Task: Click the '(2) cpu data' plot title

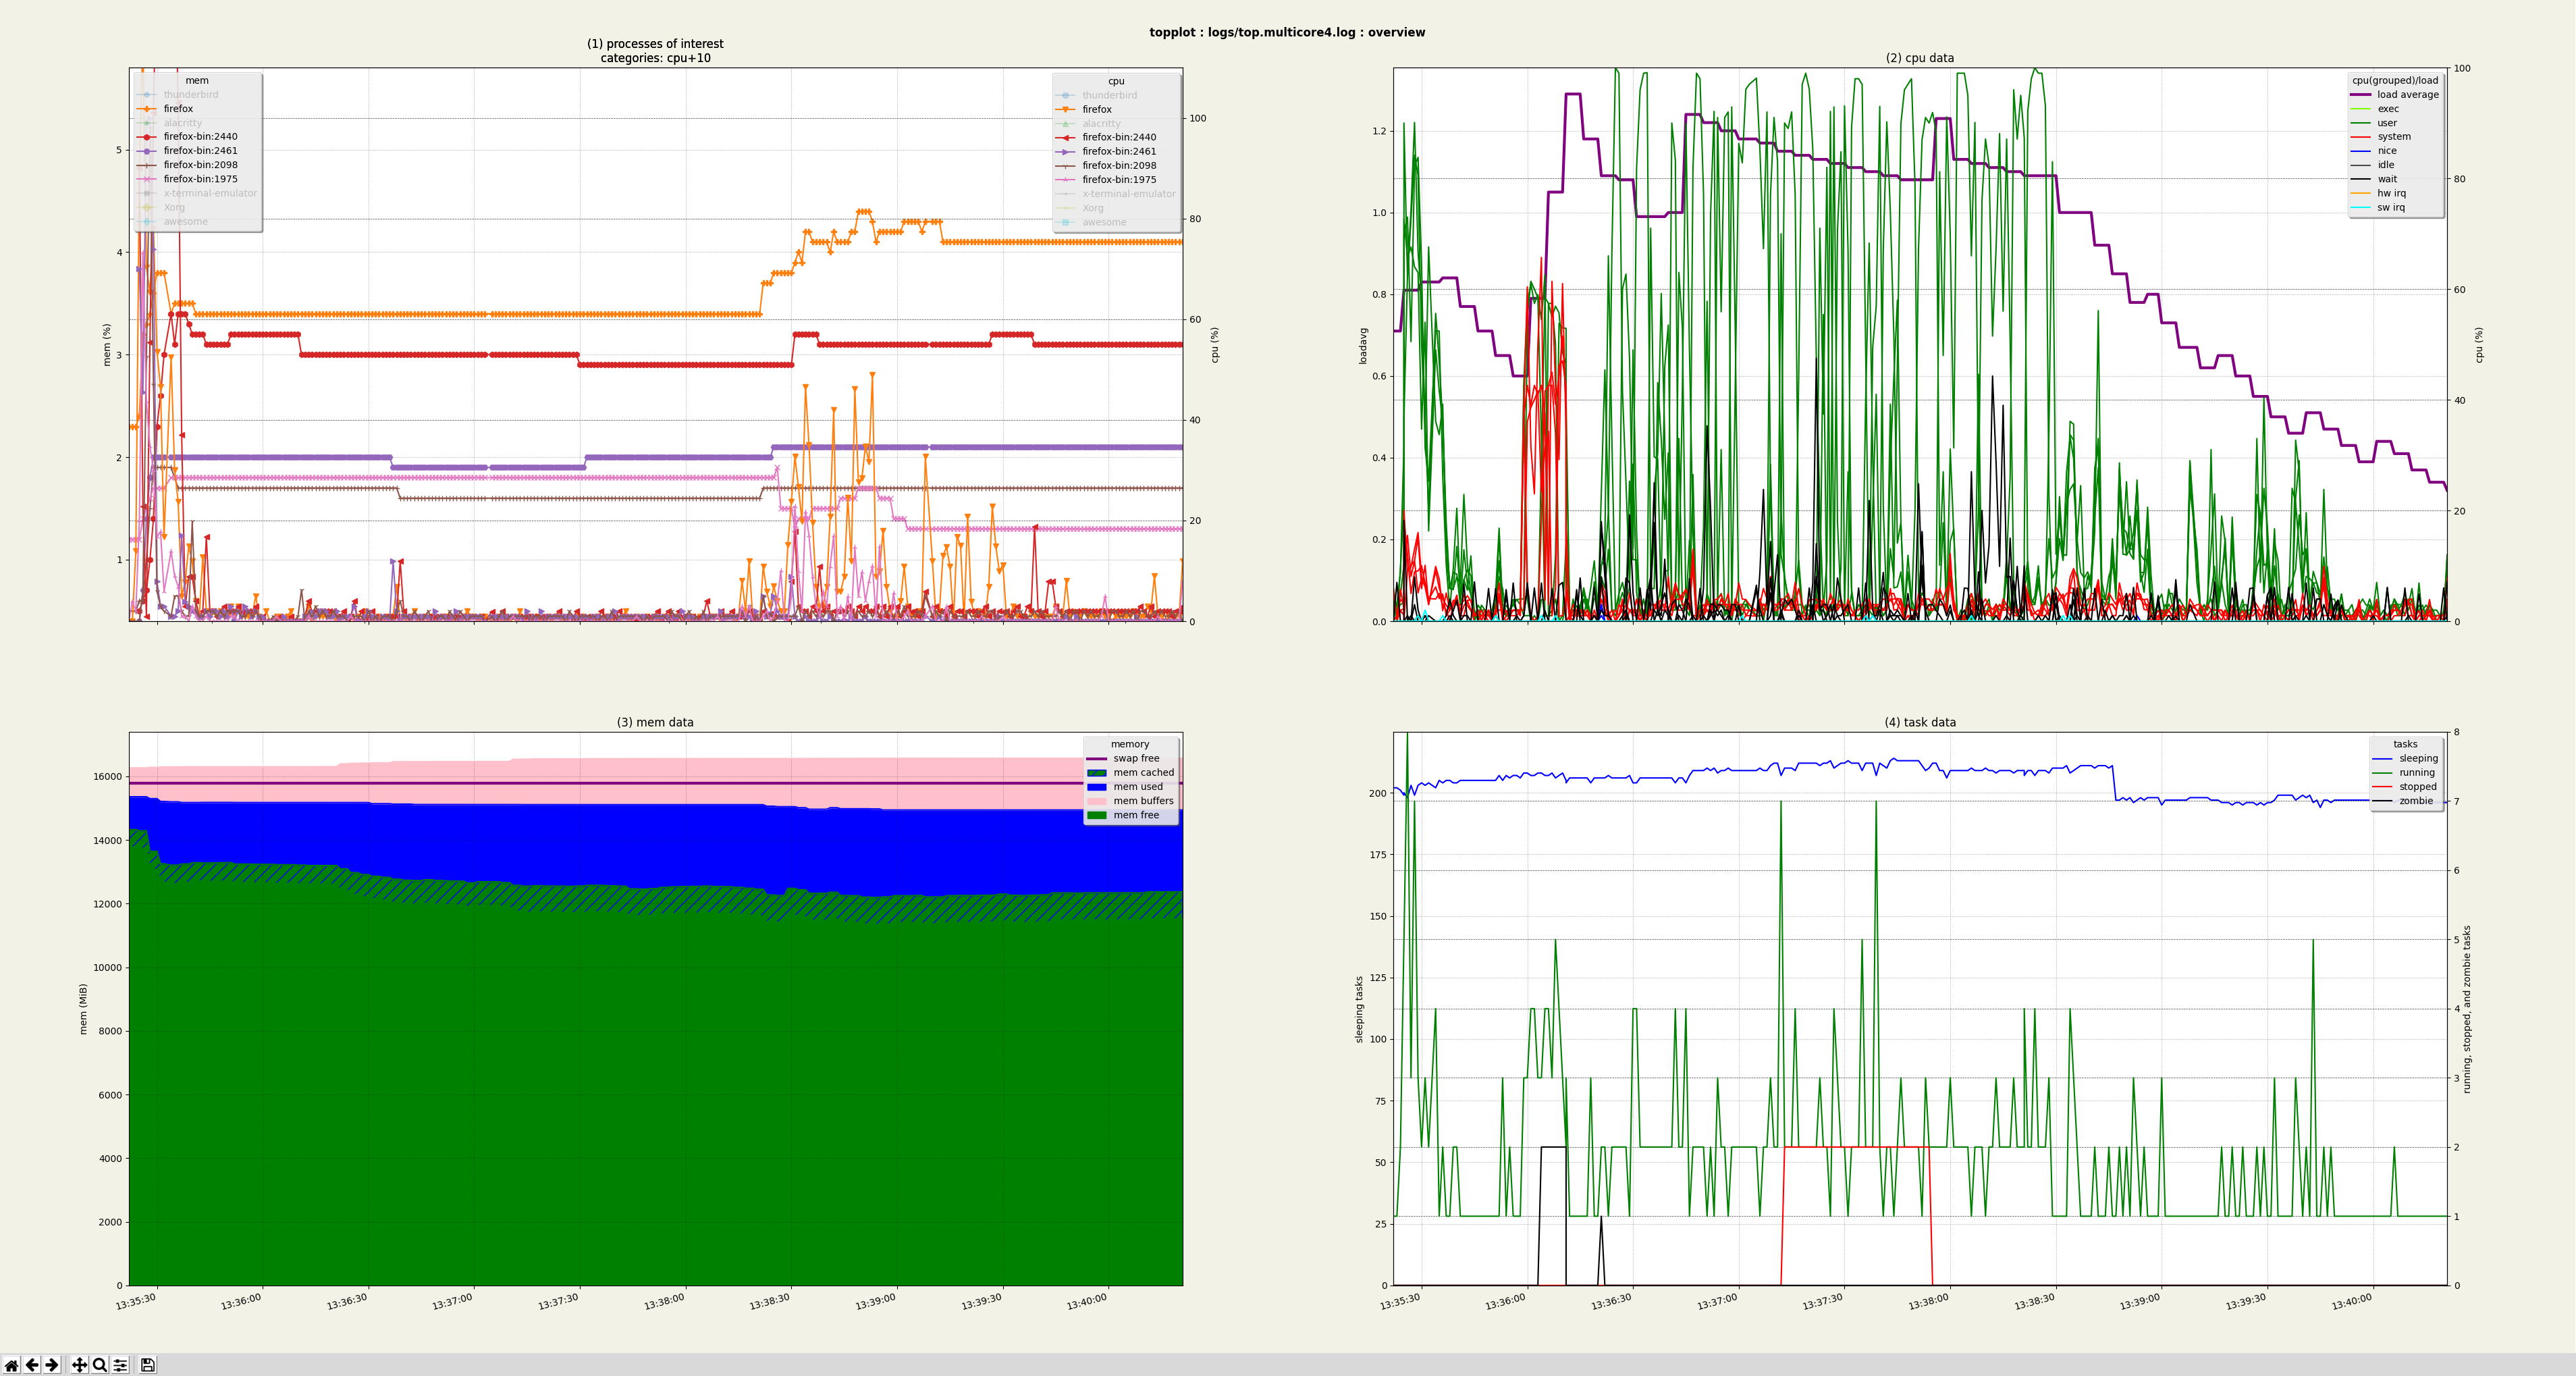Action: tap(1919, 58)
